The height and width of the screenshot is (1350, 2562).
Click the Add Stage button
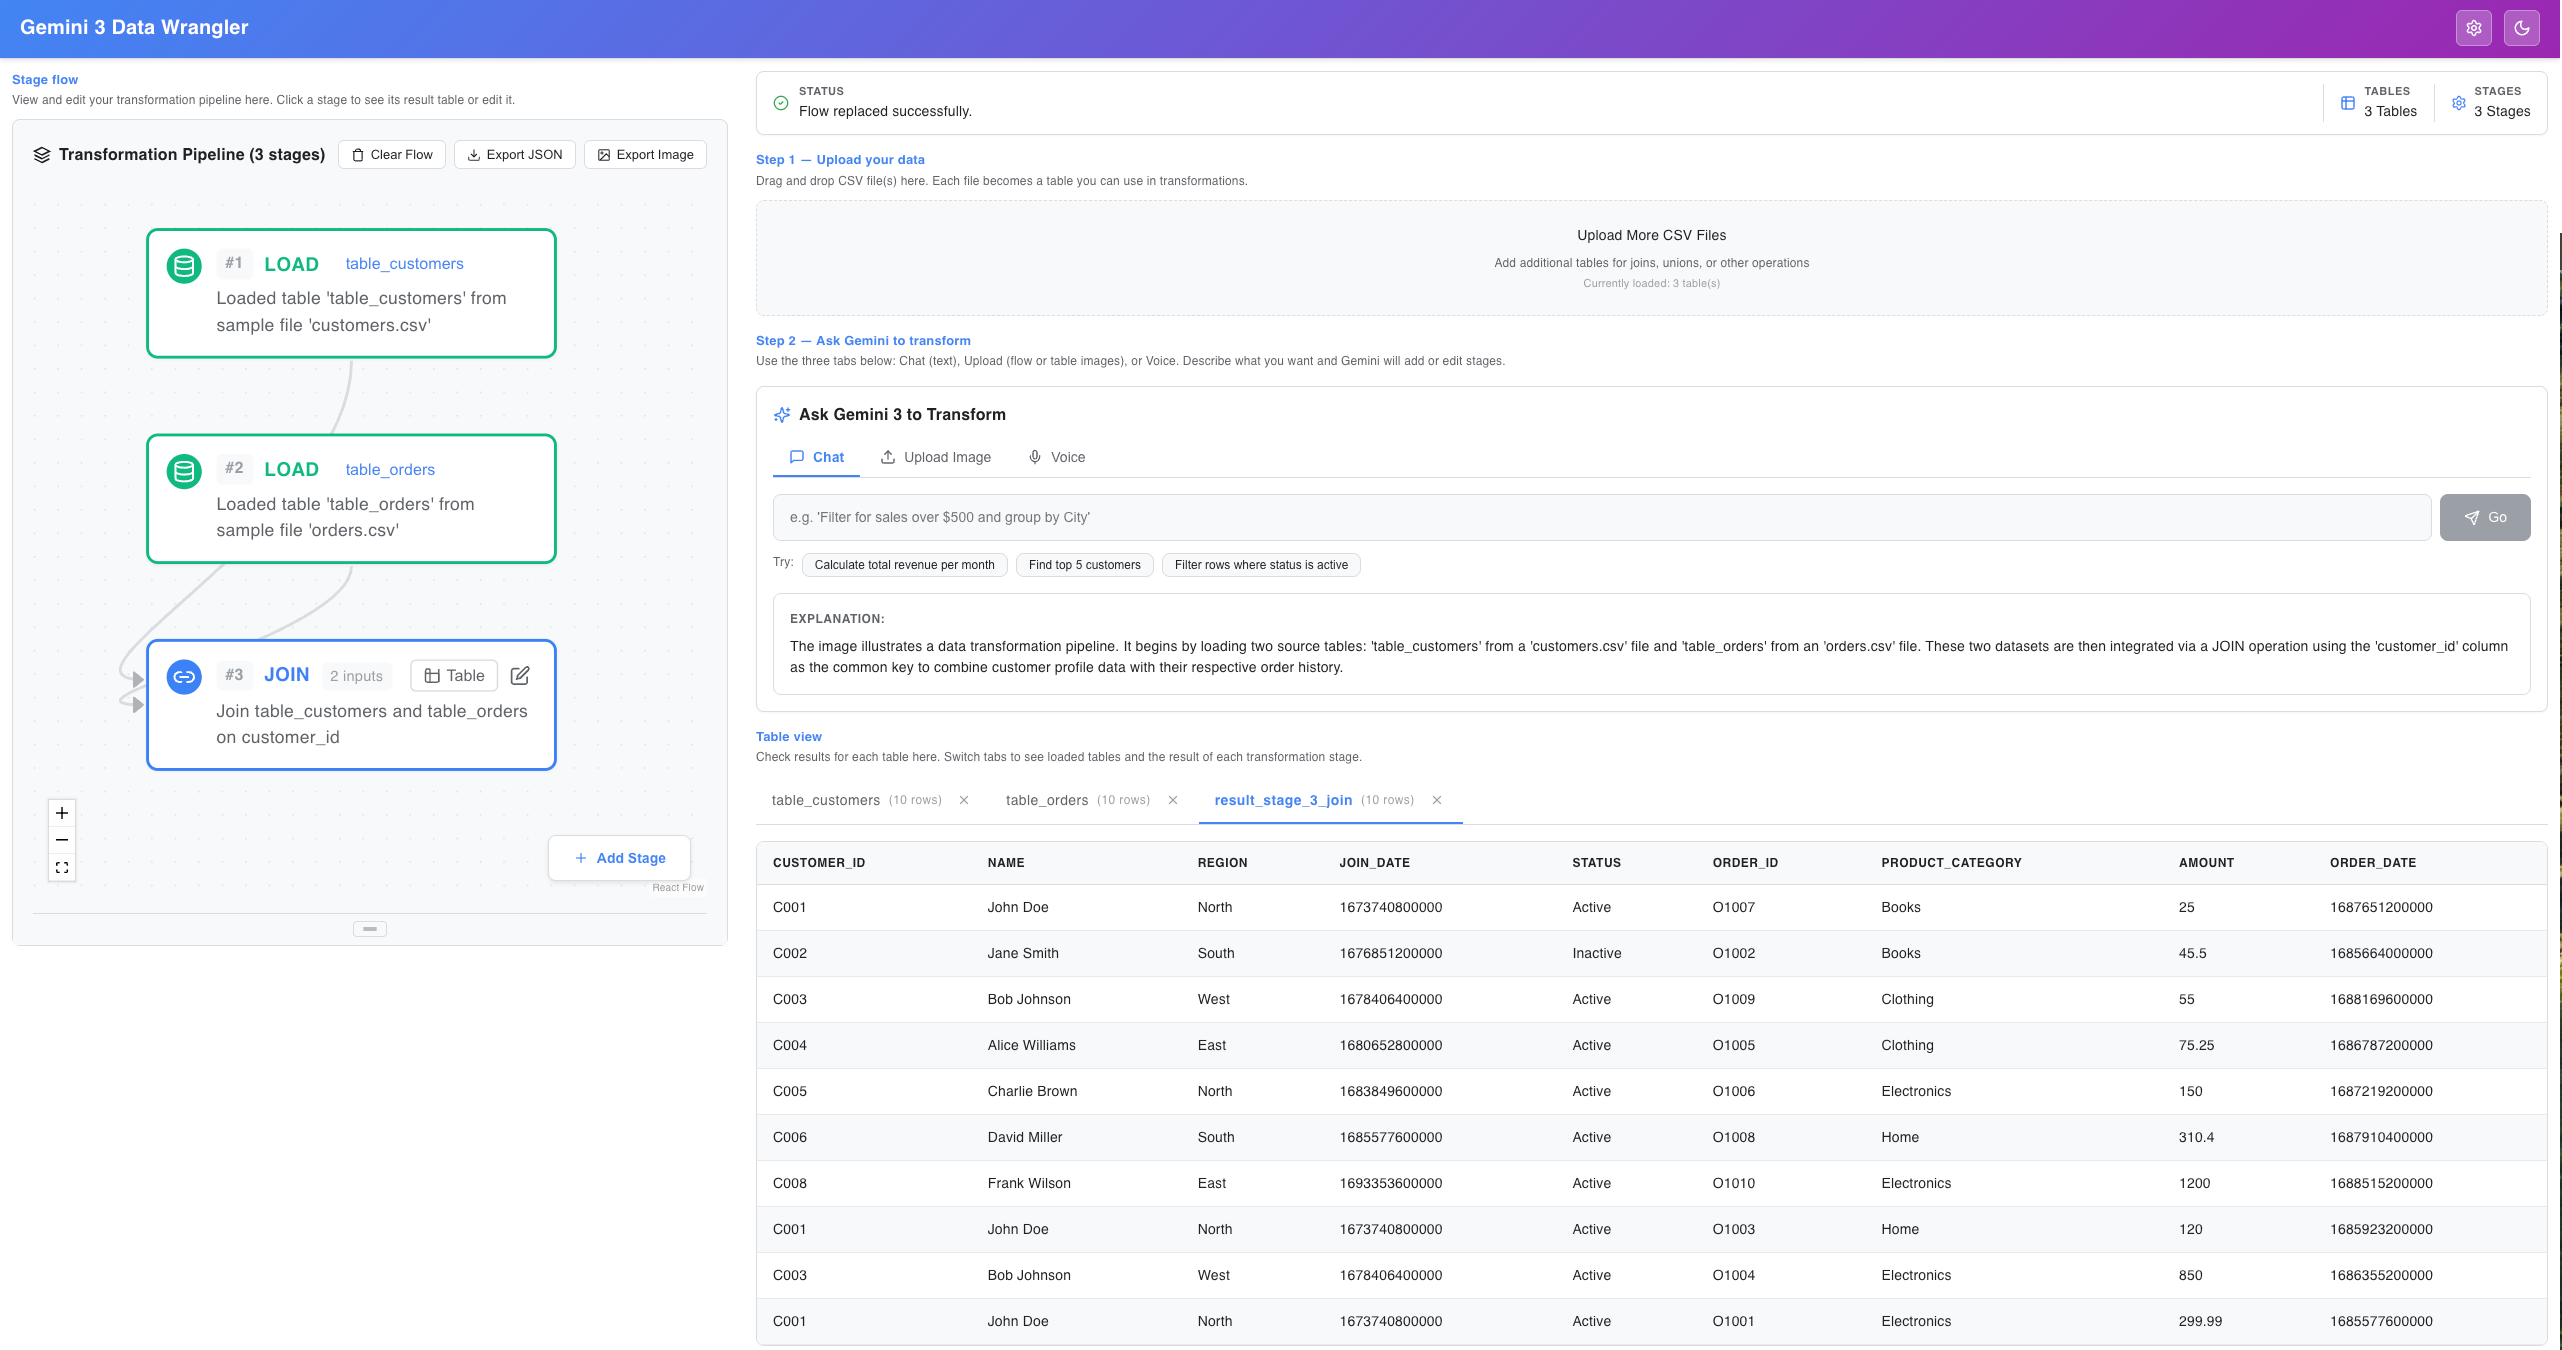pyautogui.click(x=620, y=858)
